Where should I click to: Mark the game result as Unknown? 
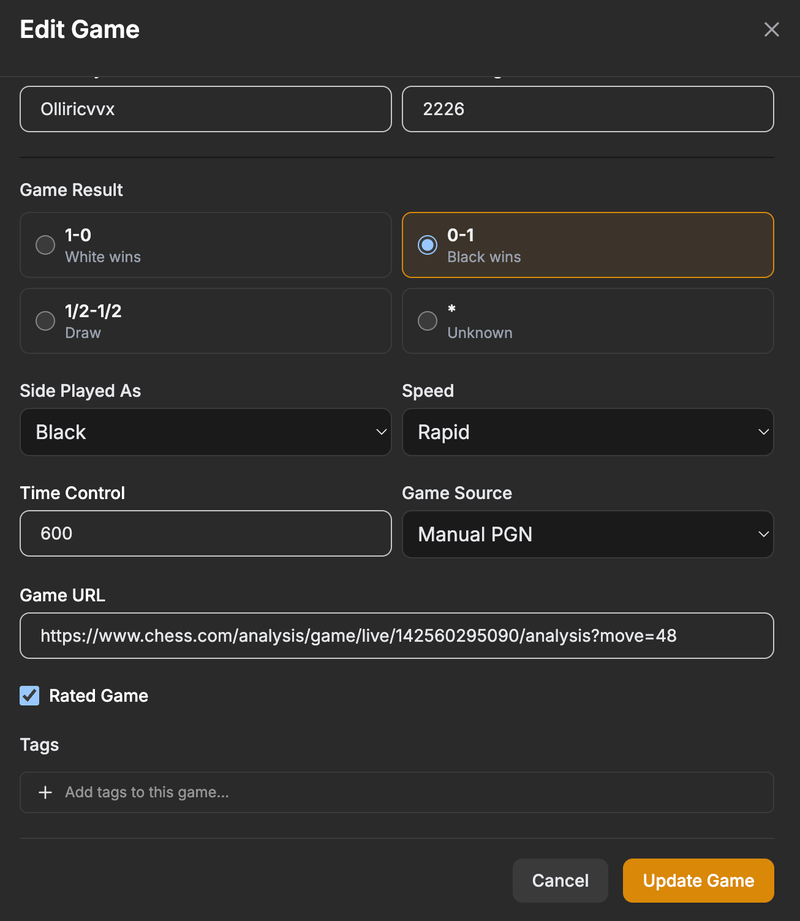(427, 321)
